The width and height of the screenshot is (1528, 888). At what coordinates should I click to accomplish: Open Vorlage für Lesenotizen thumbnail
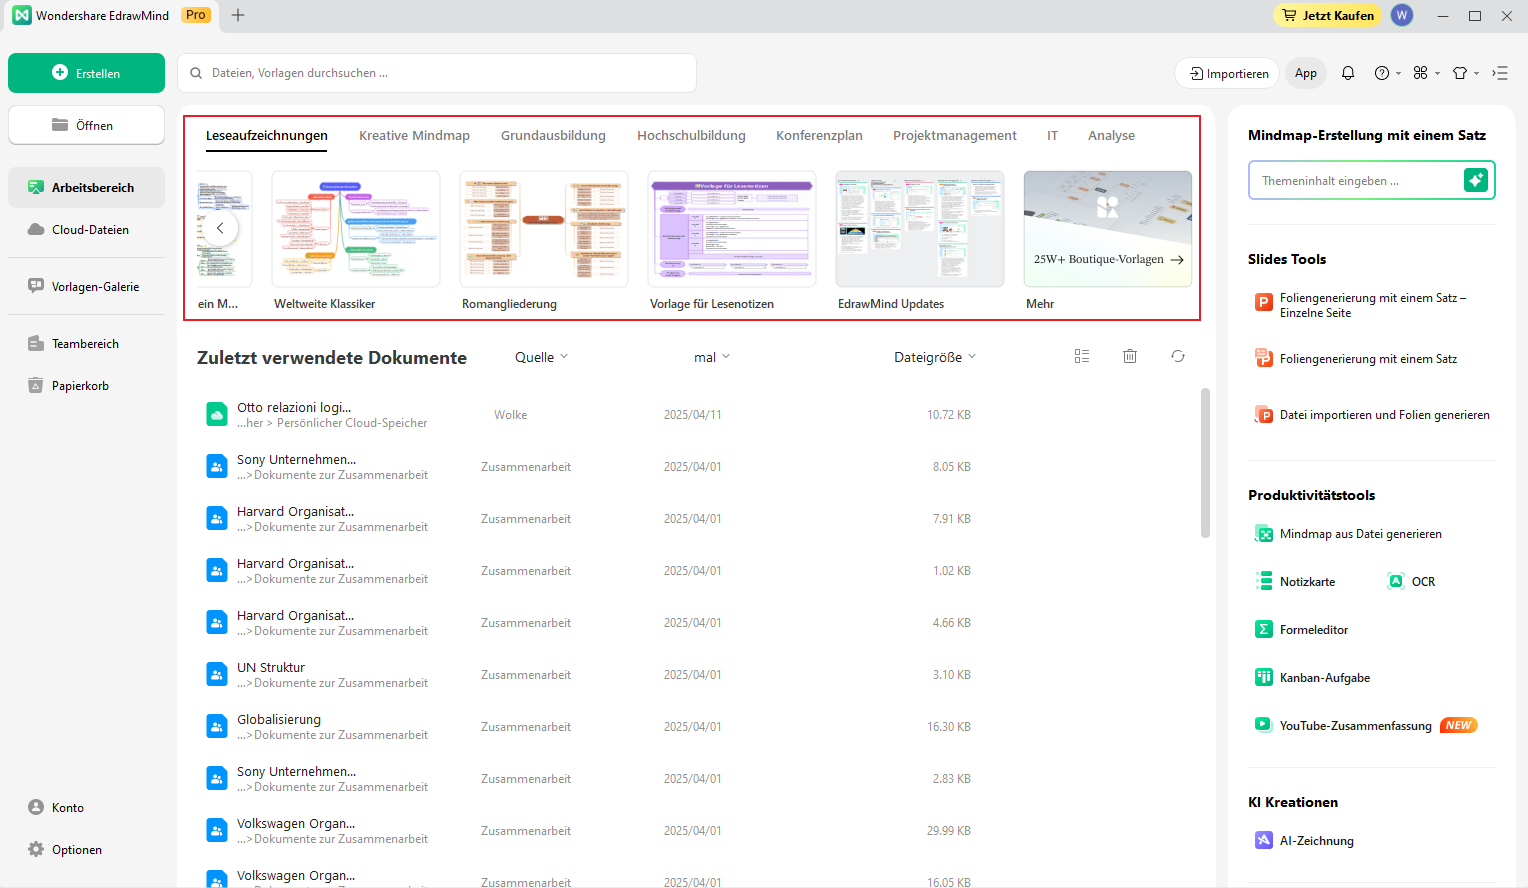[732, 229]
